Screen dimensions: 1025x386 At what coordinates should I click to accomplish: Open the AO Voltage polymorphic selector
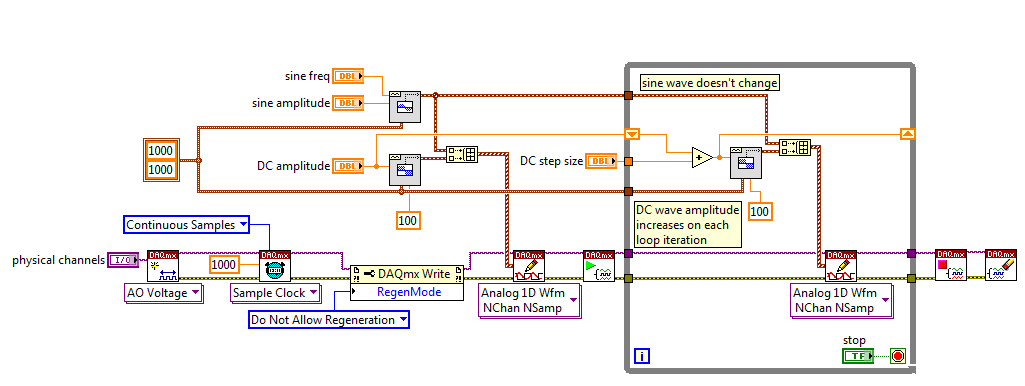point(163,294)
